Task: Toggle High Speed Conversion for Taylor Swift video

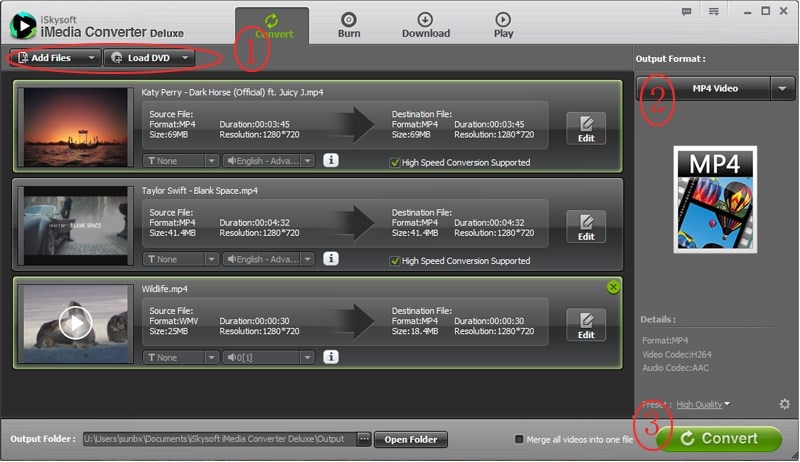Action: [394, 261]
